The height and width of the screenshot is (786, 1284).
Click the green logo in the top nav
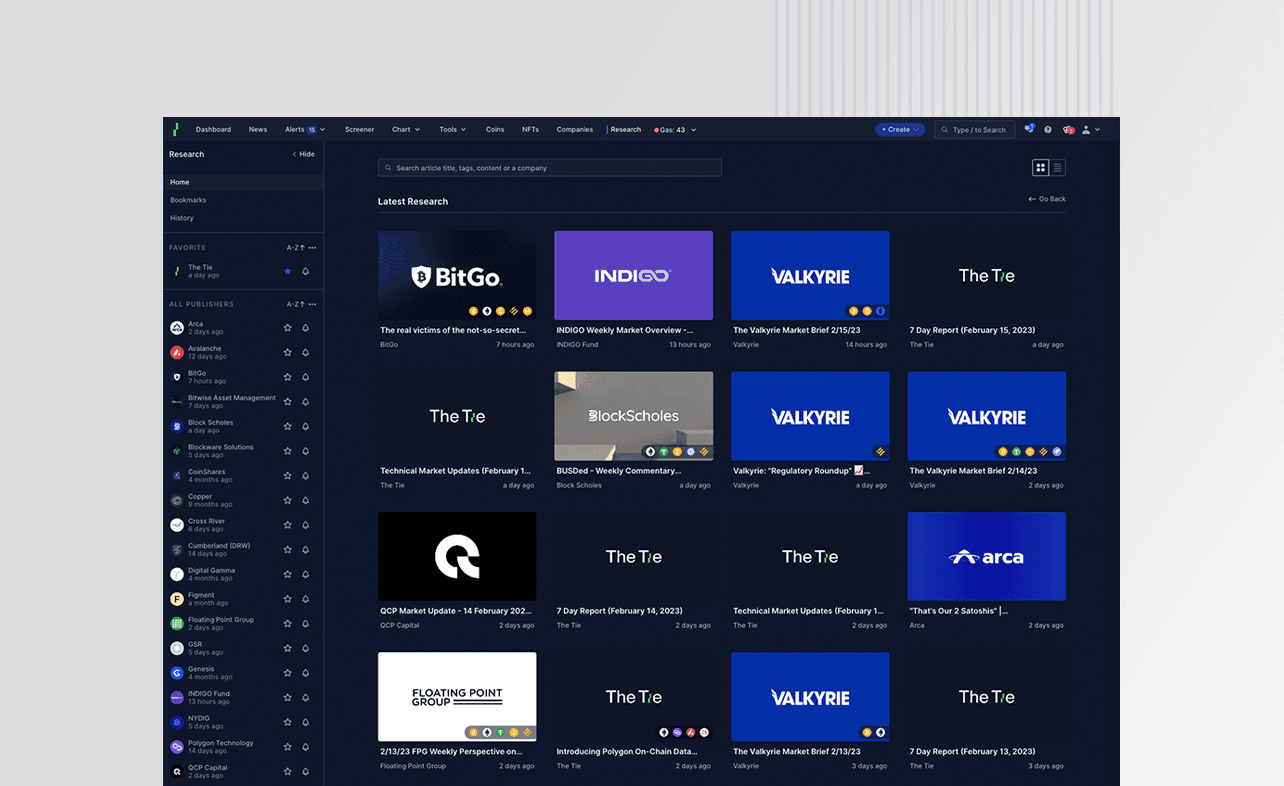pyautogui.click(x=176, y=129)
